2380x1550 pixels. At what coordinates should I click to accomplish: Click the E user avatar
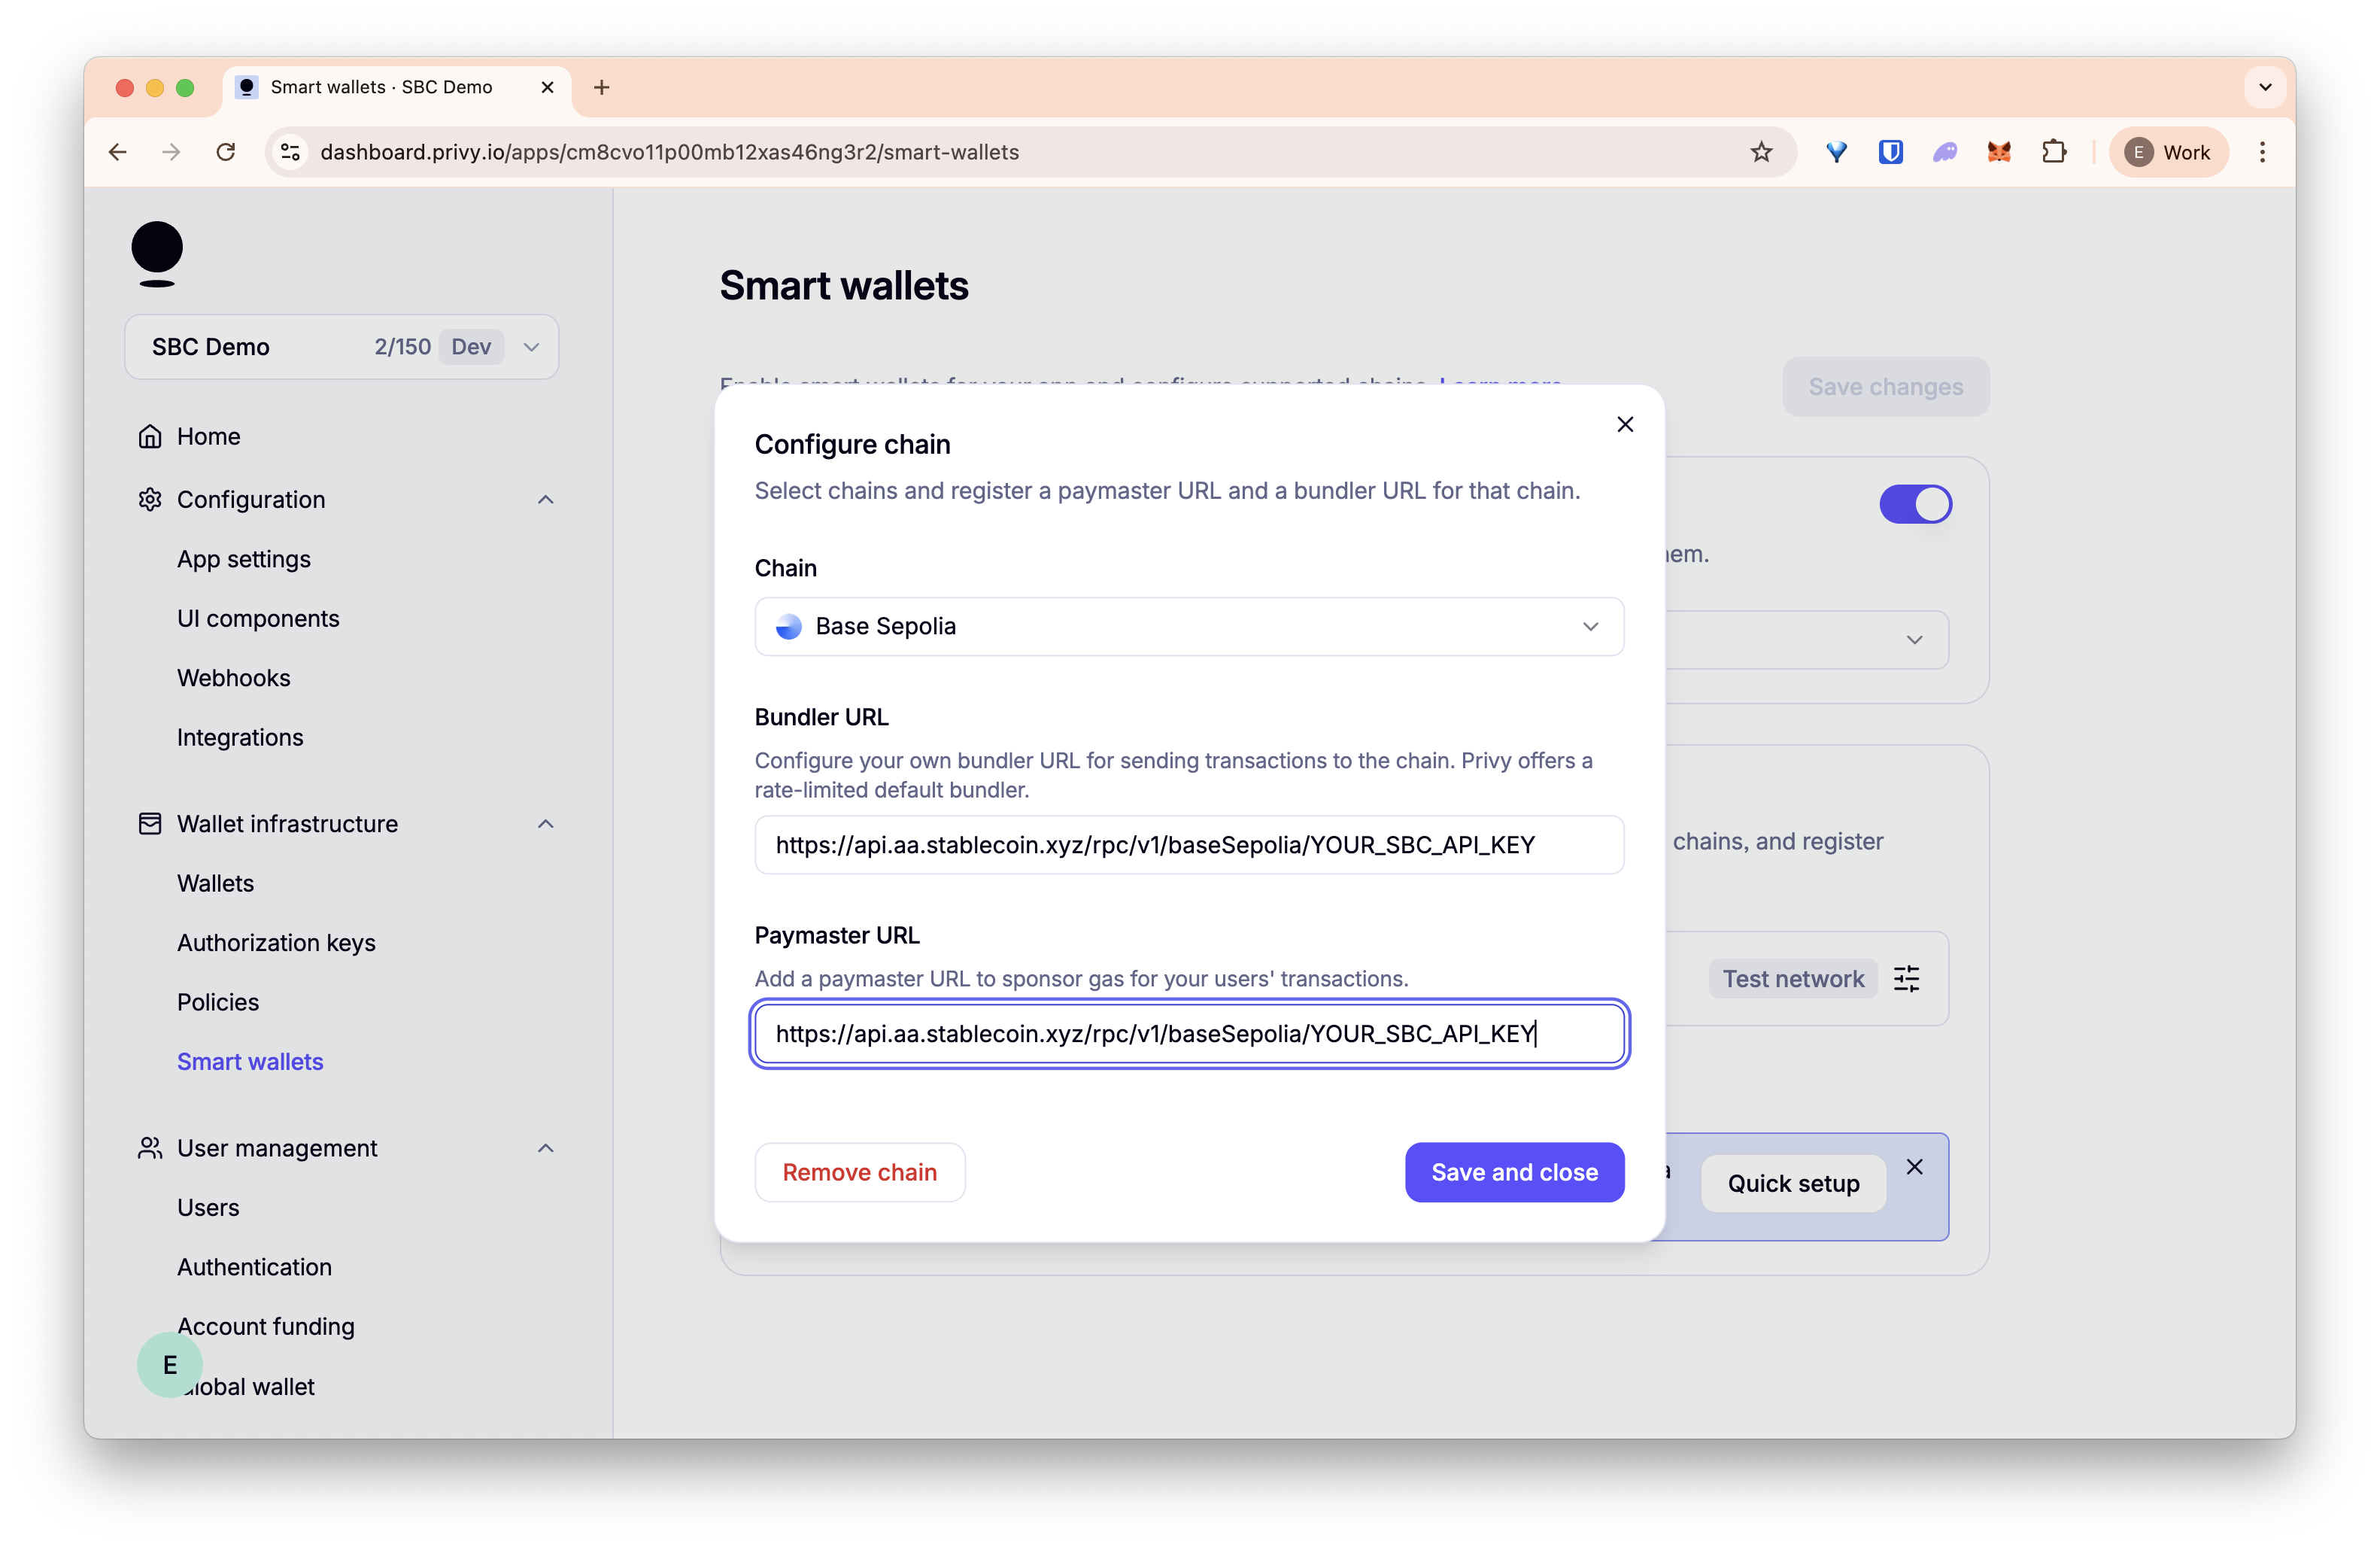tap(170, 1365)
